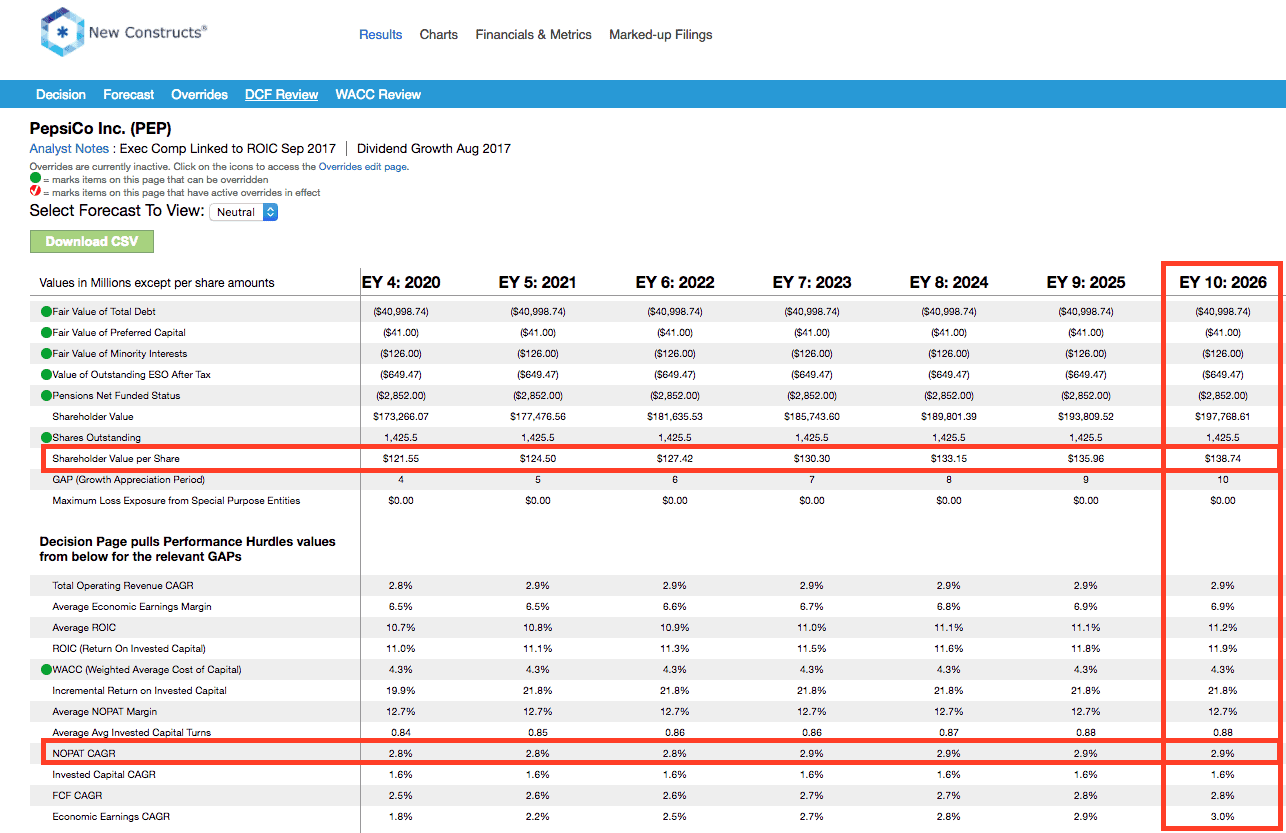The width and height of the screenshot is (1286, 833).
Task: Click the EY 7: 2023 column header
Action: (812, 283)
